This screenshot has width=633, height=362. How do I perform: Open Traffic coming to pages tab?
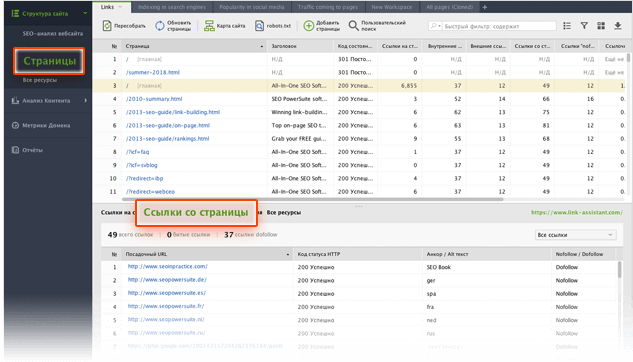click(328, 7)
